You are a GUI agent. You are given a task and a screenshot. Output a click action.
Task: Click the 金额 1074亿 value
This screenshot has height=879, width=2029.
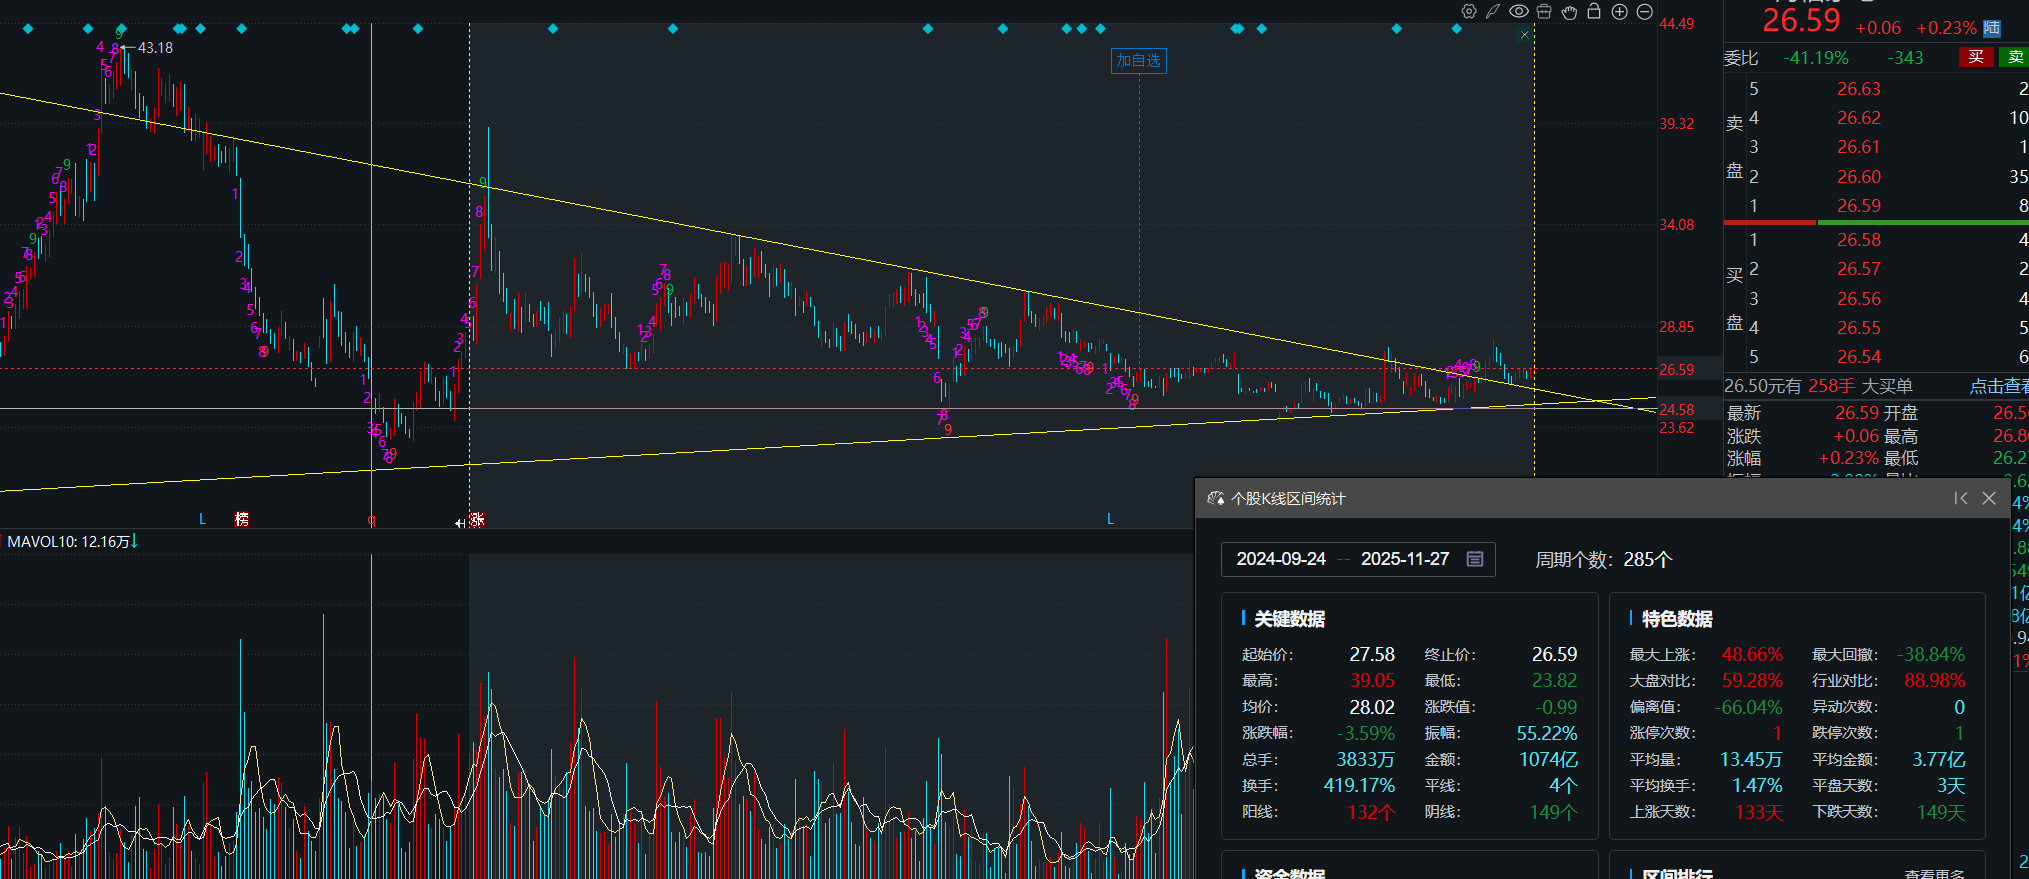1548,760
